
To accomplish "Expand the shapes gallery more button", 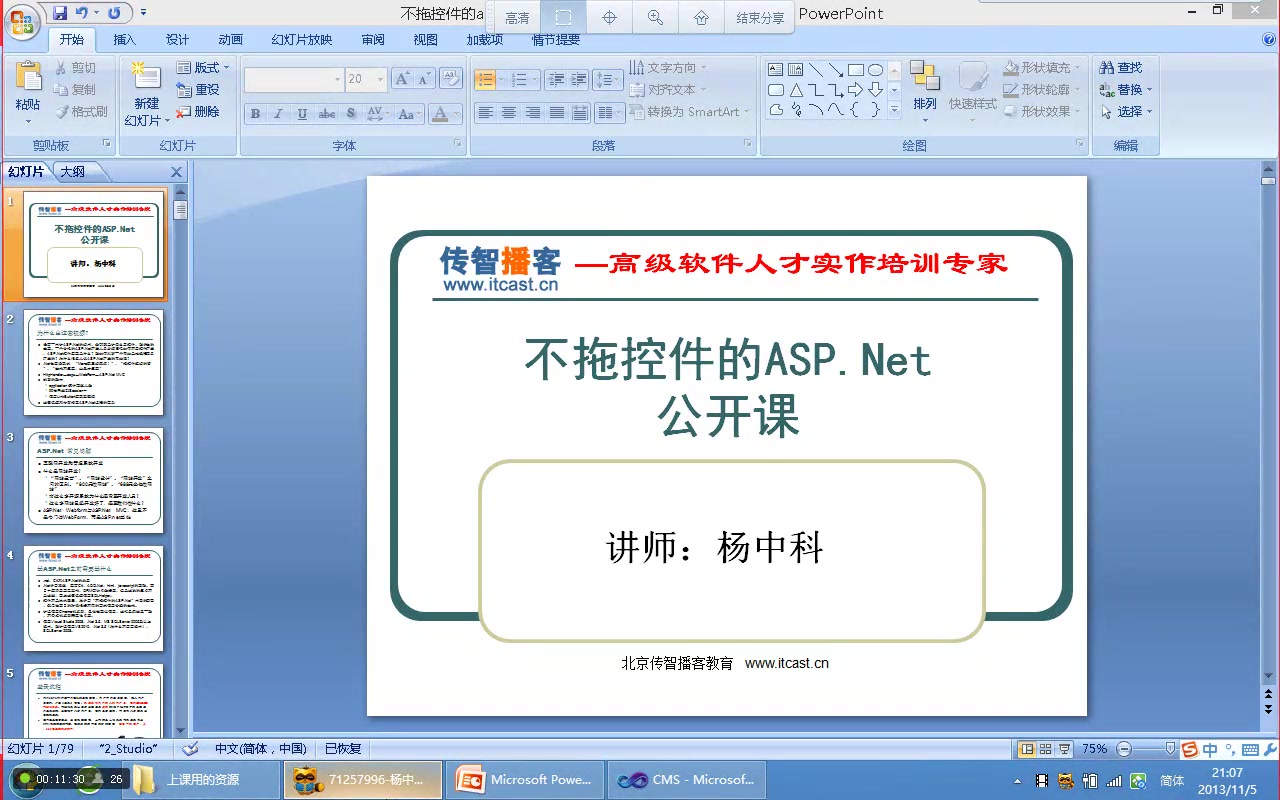I will pos(895,109).
